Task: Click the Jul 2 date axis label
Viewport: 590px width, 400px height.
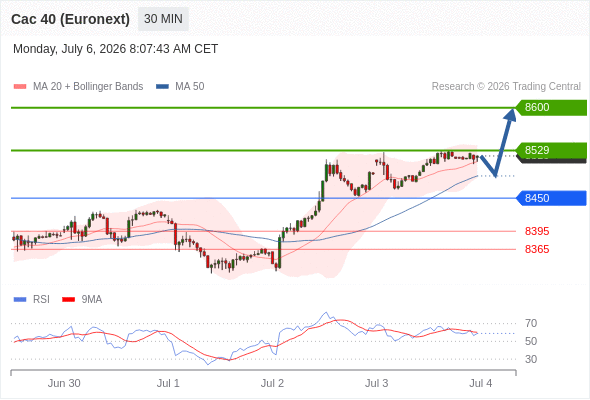Action: [x=272, y=383]
